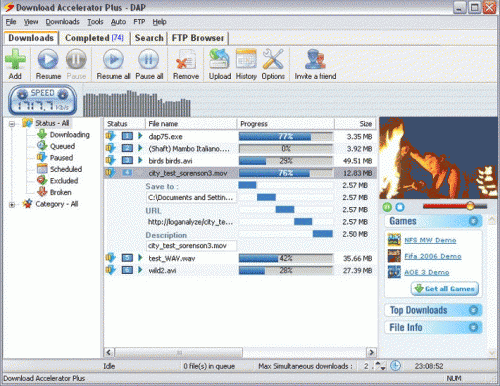Screen dimensions: 500x386
Task: Expand test_WAV.wav details arrow
Action: coord(140,258)
